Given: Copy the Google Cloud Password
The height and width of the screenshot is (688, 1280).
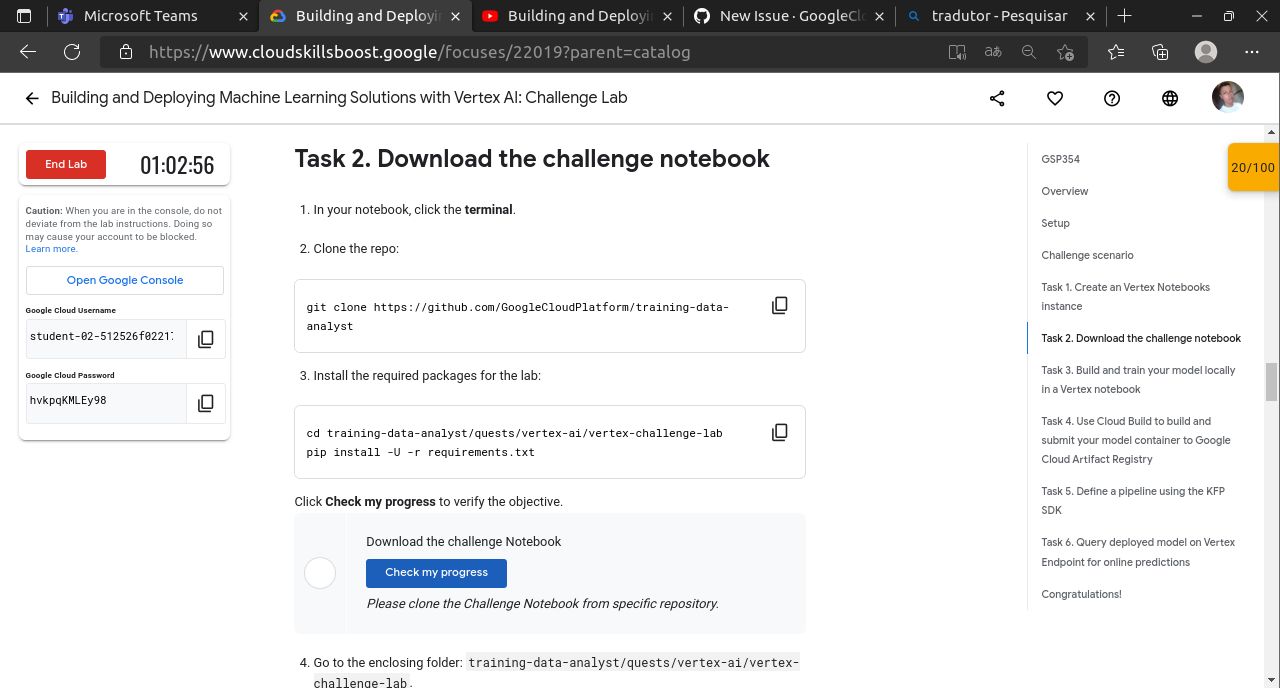Looking at the screenshot, I should (x=205, y=403).
